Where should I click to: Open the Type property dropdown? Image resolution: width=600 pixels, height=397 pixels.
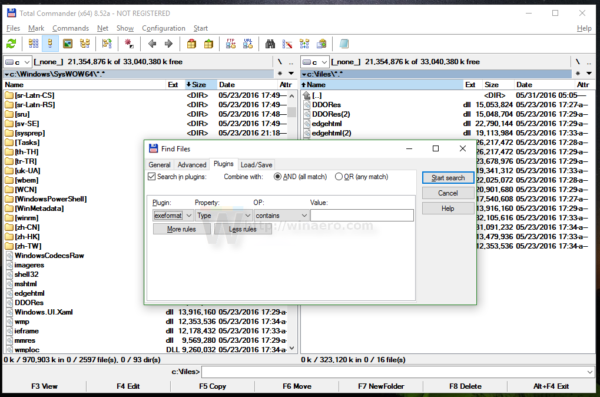(x=223, y=216)
